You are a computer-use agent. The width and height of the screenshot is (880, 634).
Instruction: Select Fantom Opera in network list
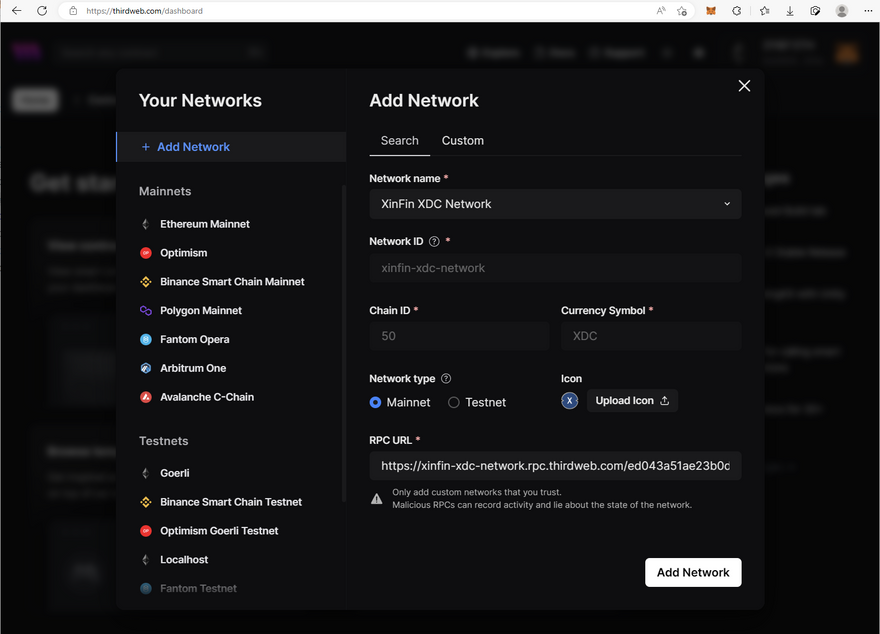coord(195,339)
